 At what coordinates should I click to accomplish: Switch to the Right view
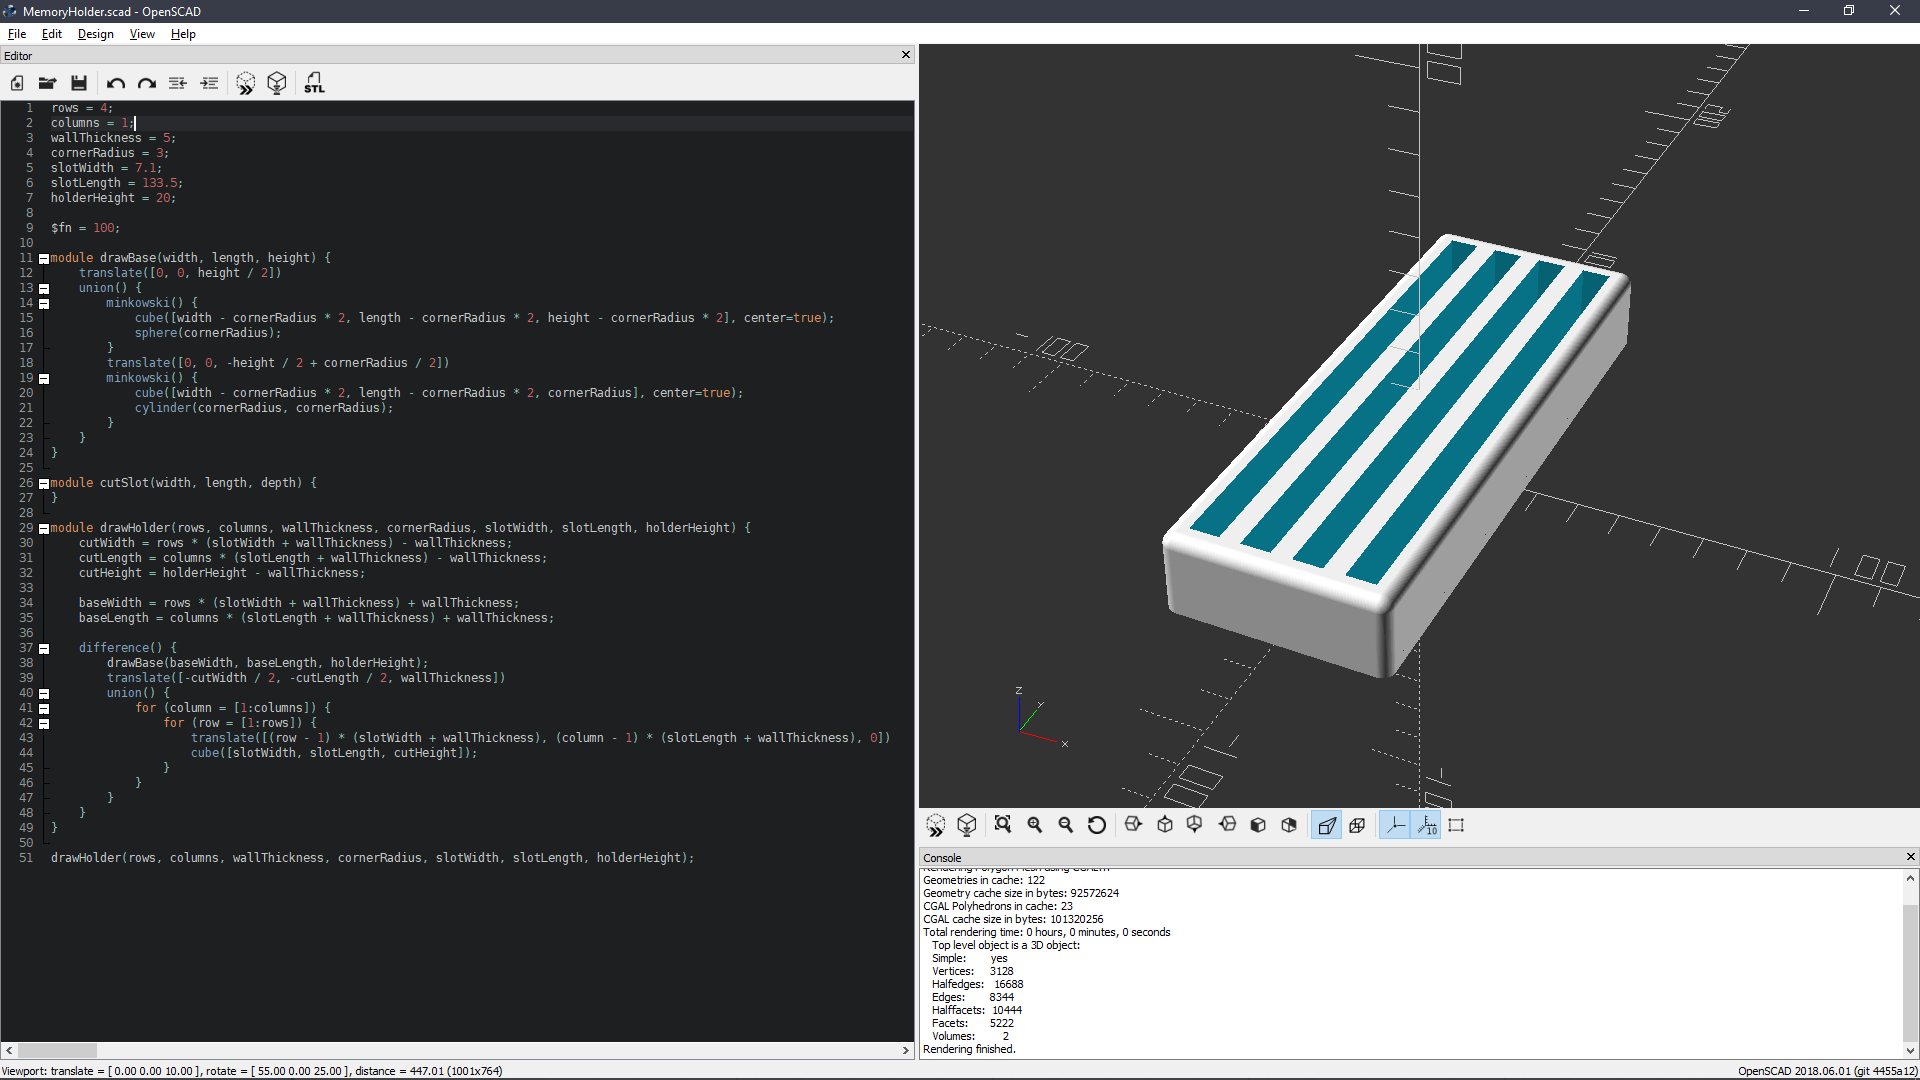pyautogui.click(x=1133, y=825)
